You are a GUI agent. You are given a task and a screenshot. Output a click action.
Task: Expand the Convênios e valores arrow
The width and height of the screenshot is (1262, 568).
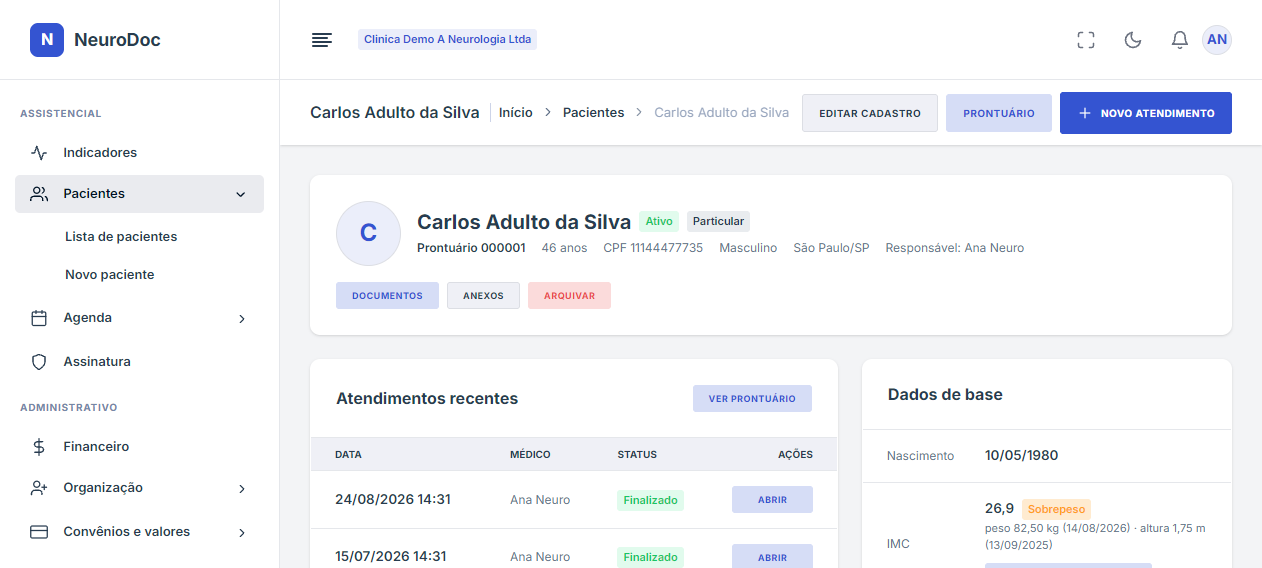click(241, 533)
